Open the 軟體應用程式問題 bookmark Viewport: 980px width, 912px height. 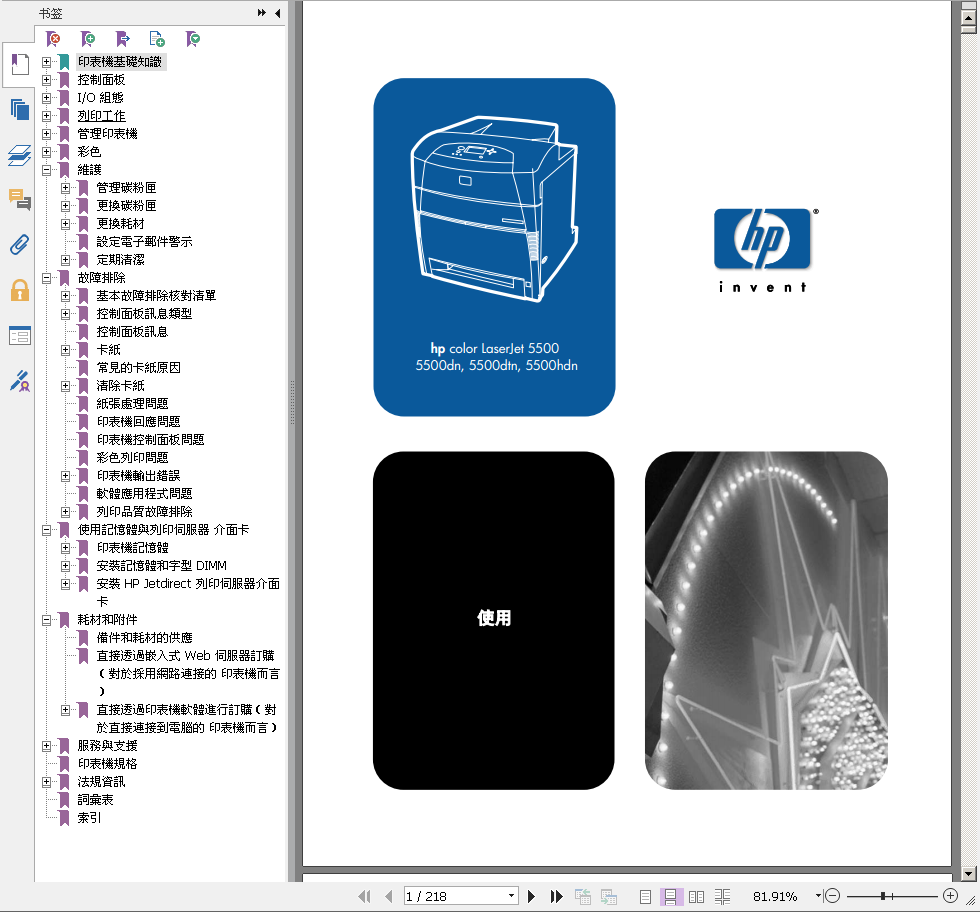coord(144,494)
